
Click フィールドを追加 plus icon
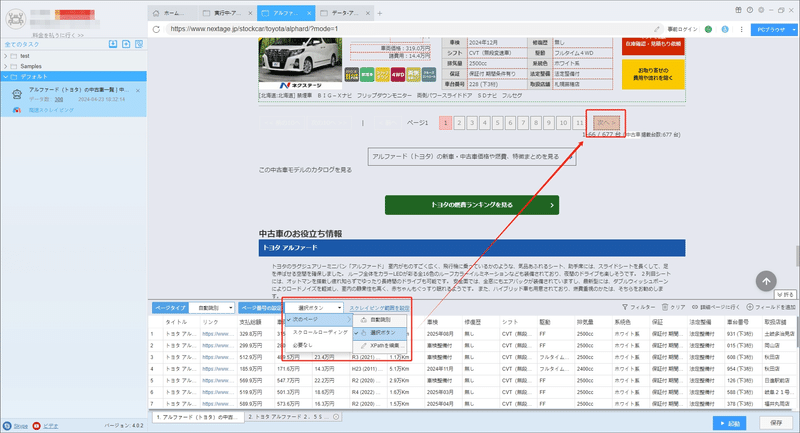point(749,307)
